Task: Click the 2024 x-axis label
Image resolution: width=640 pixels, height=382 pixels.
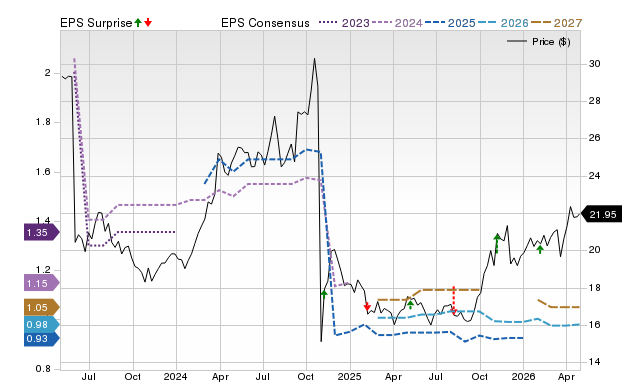Action: [x=176, y=376]
